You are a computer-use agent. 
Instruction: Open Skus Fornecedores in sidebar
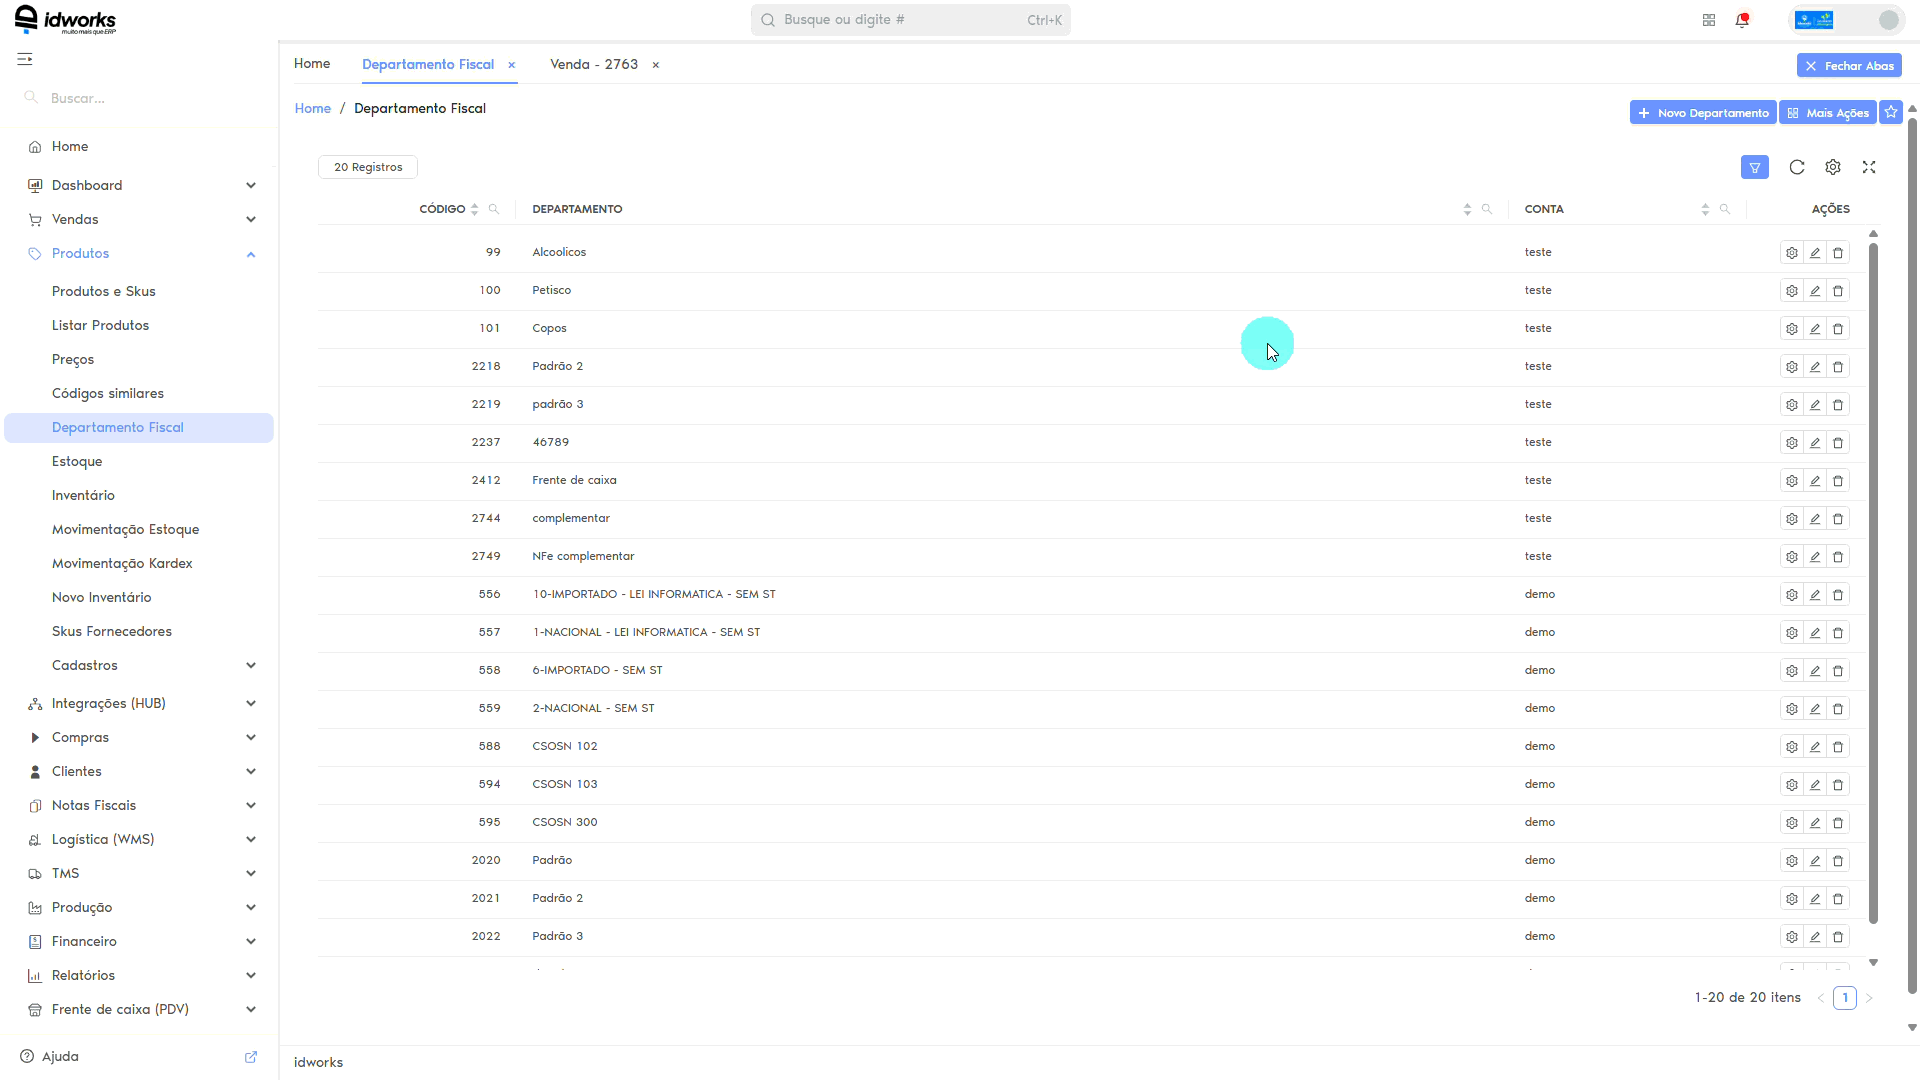coord(112,632)
